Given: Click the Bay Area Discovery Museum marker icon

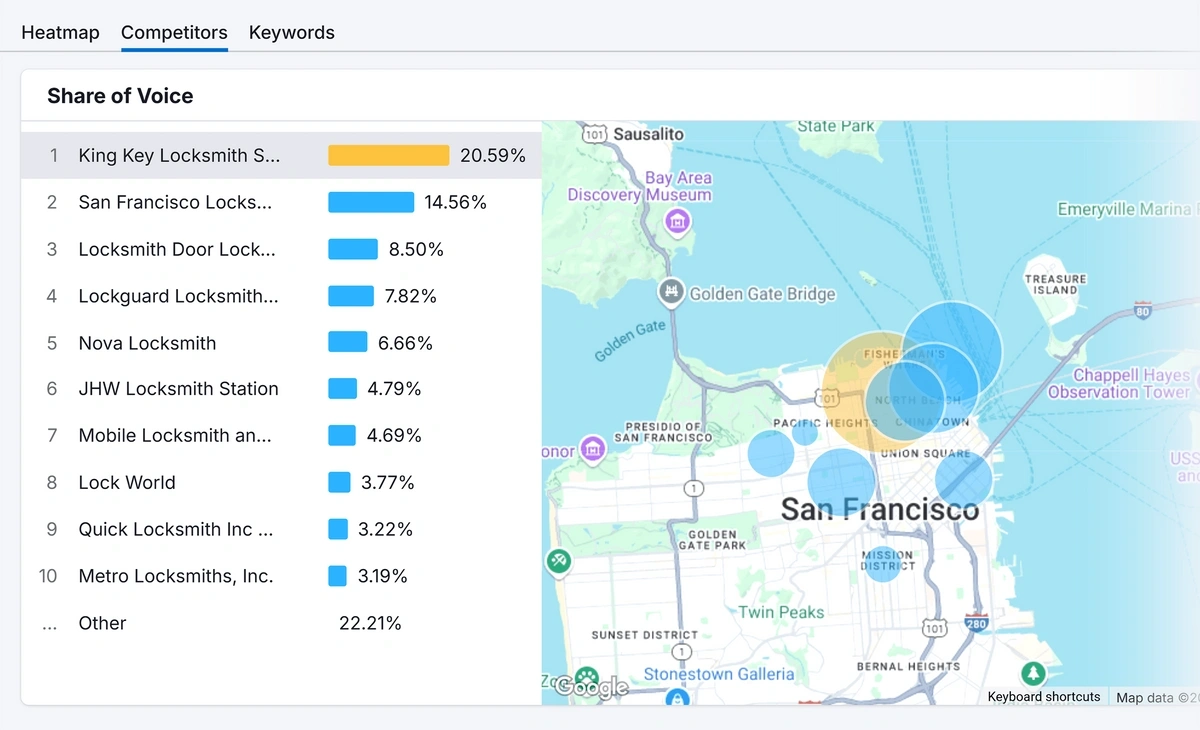Looking at the screenshot, I should click(678, 220).
